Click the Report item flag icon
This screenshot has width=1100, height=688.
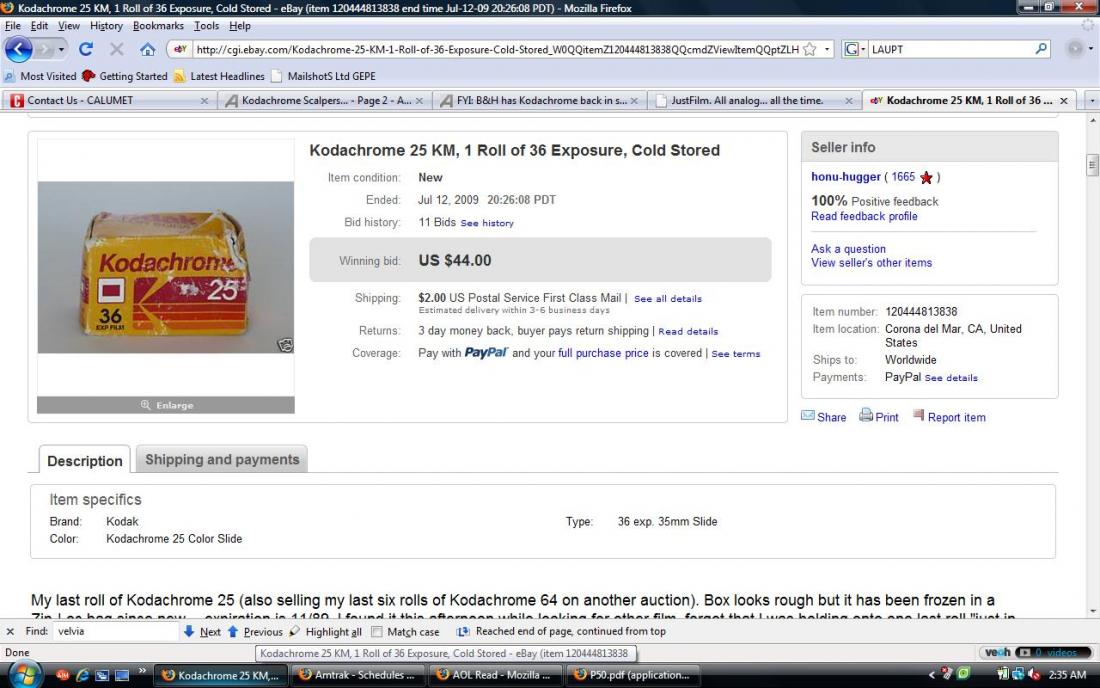[x=918, y=415]
